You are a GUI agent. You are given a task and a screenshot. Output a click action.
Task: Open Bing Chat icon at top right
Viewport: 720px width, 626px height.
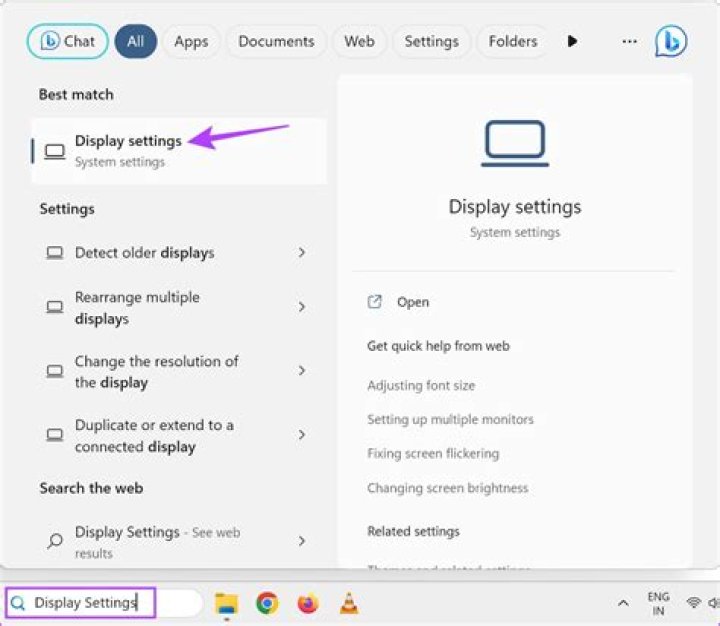click(670, 42)
